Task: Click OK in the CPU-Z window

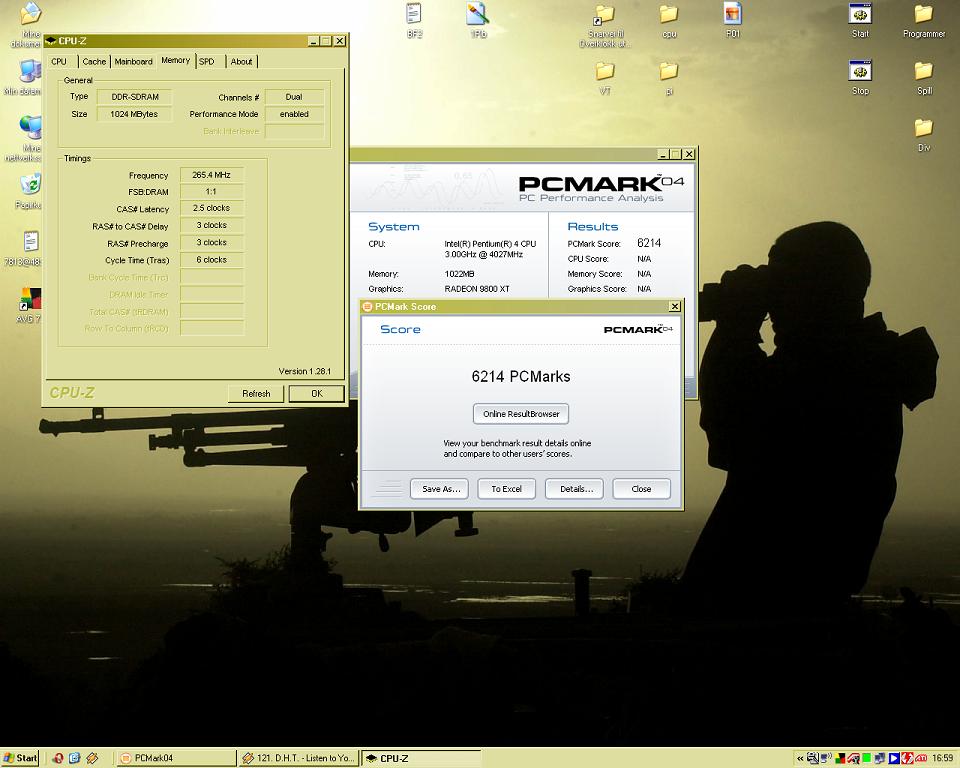Action: 317,393
